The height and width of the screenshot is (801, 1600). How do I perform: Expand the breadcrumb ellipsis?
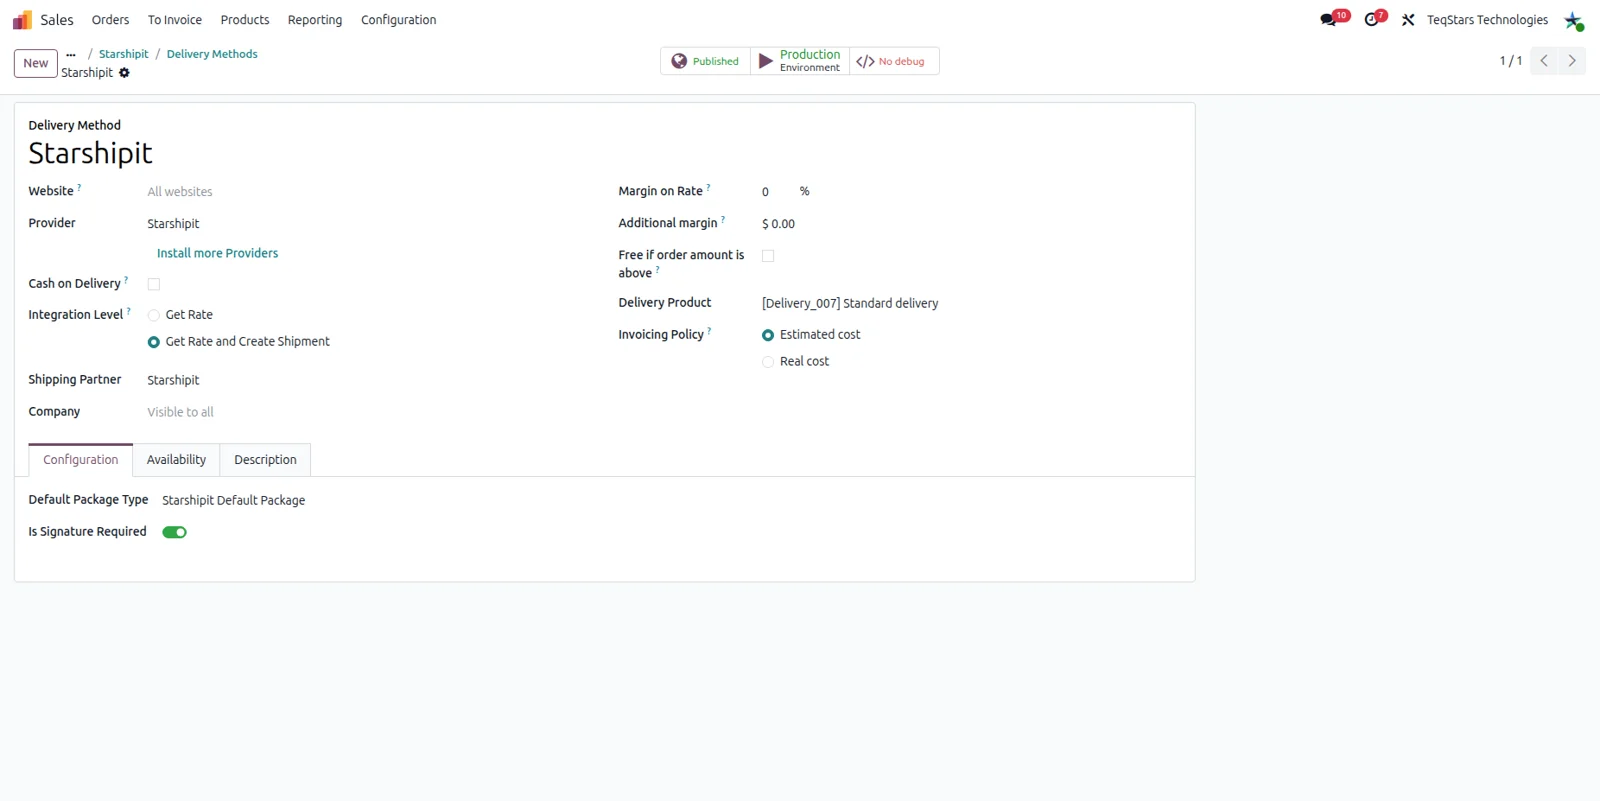pos(71,55)
